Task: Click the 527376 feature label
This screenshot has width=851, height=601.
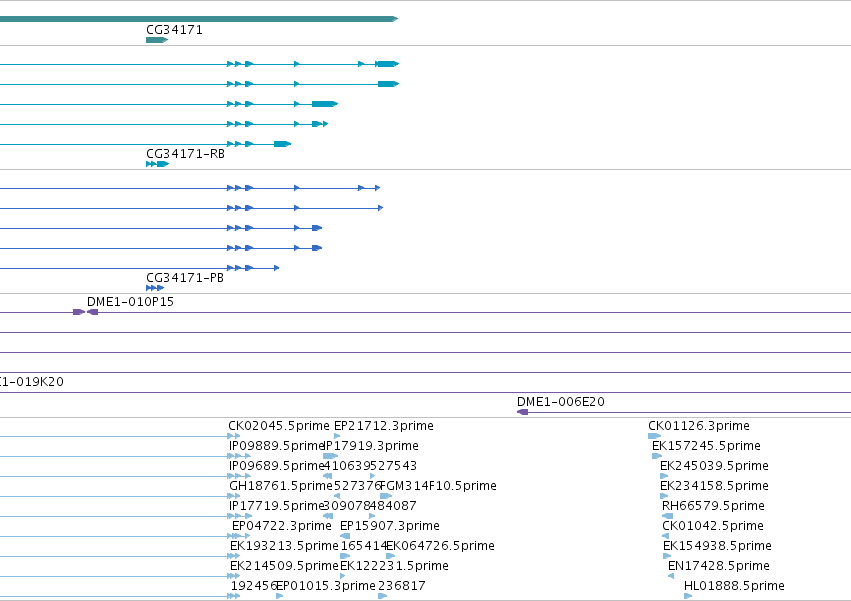Action: (x=357, y=486)
